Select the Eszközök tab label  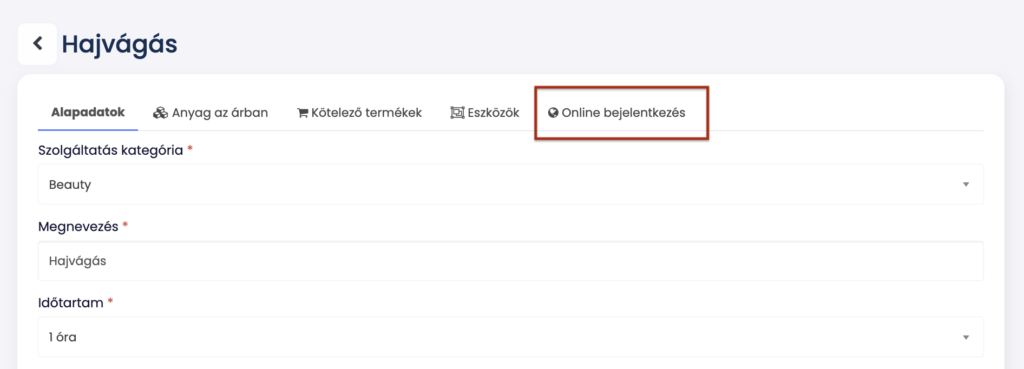coord(493,113)
